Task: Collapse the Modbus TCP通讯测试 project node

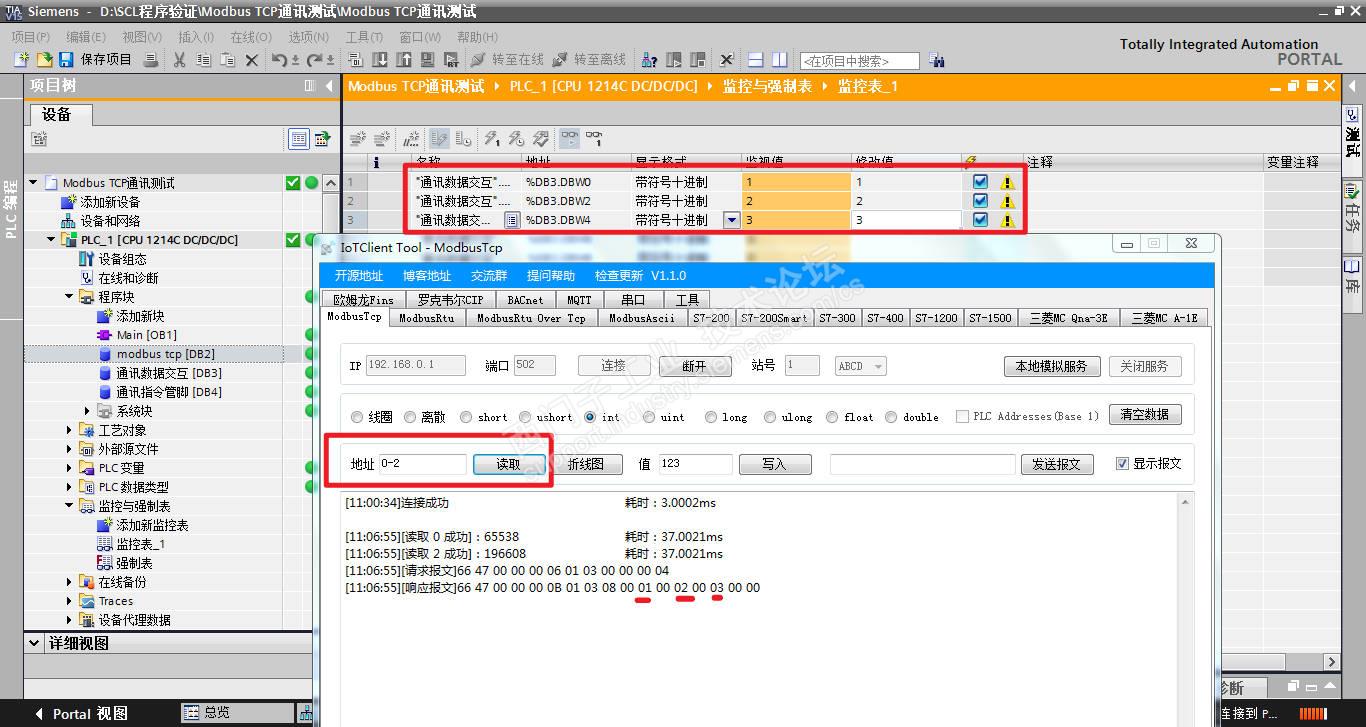Action: (x=34, y=183)
